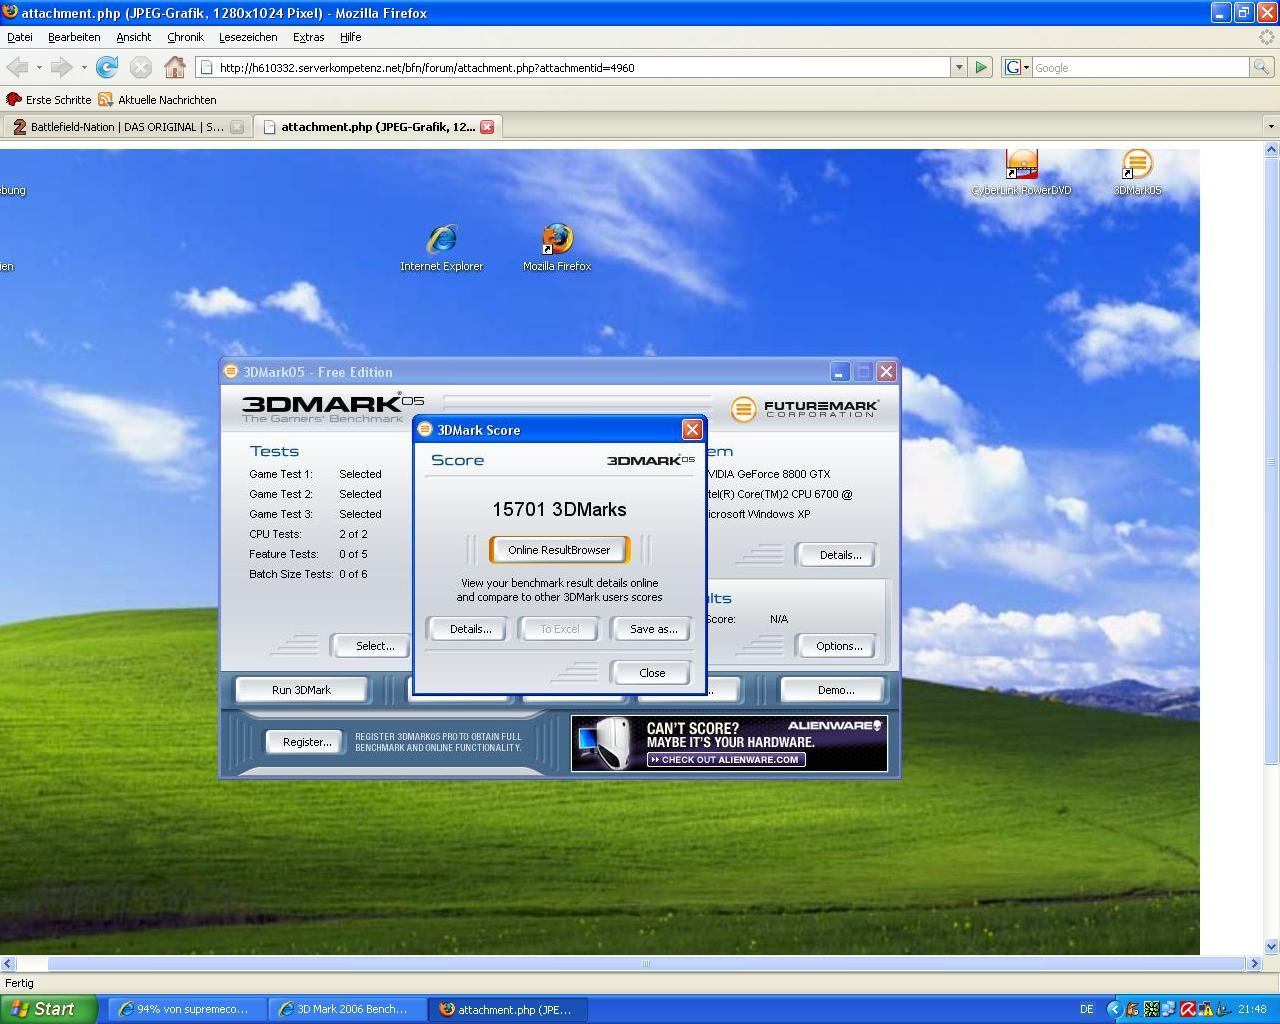This screenshot has width=1280, height=1024.
Task: Close the attachment.php tab
Action: pos(487,127)
